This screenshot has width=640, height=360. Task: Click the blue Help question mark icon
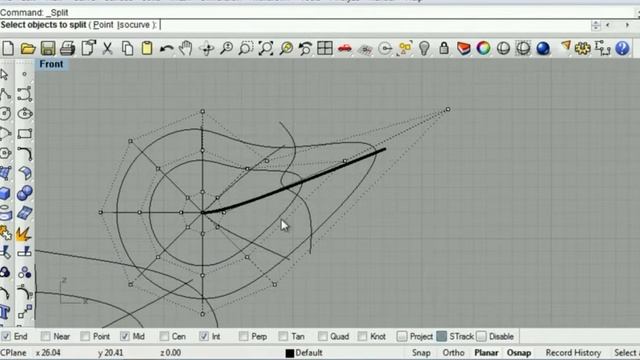[622, 49]
